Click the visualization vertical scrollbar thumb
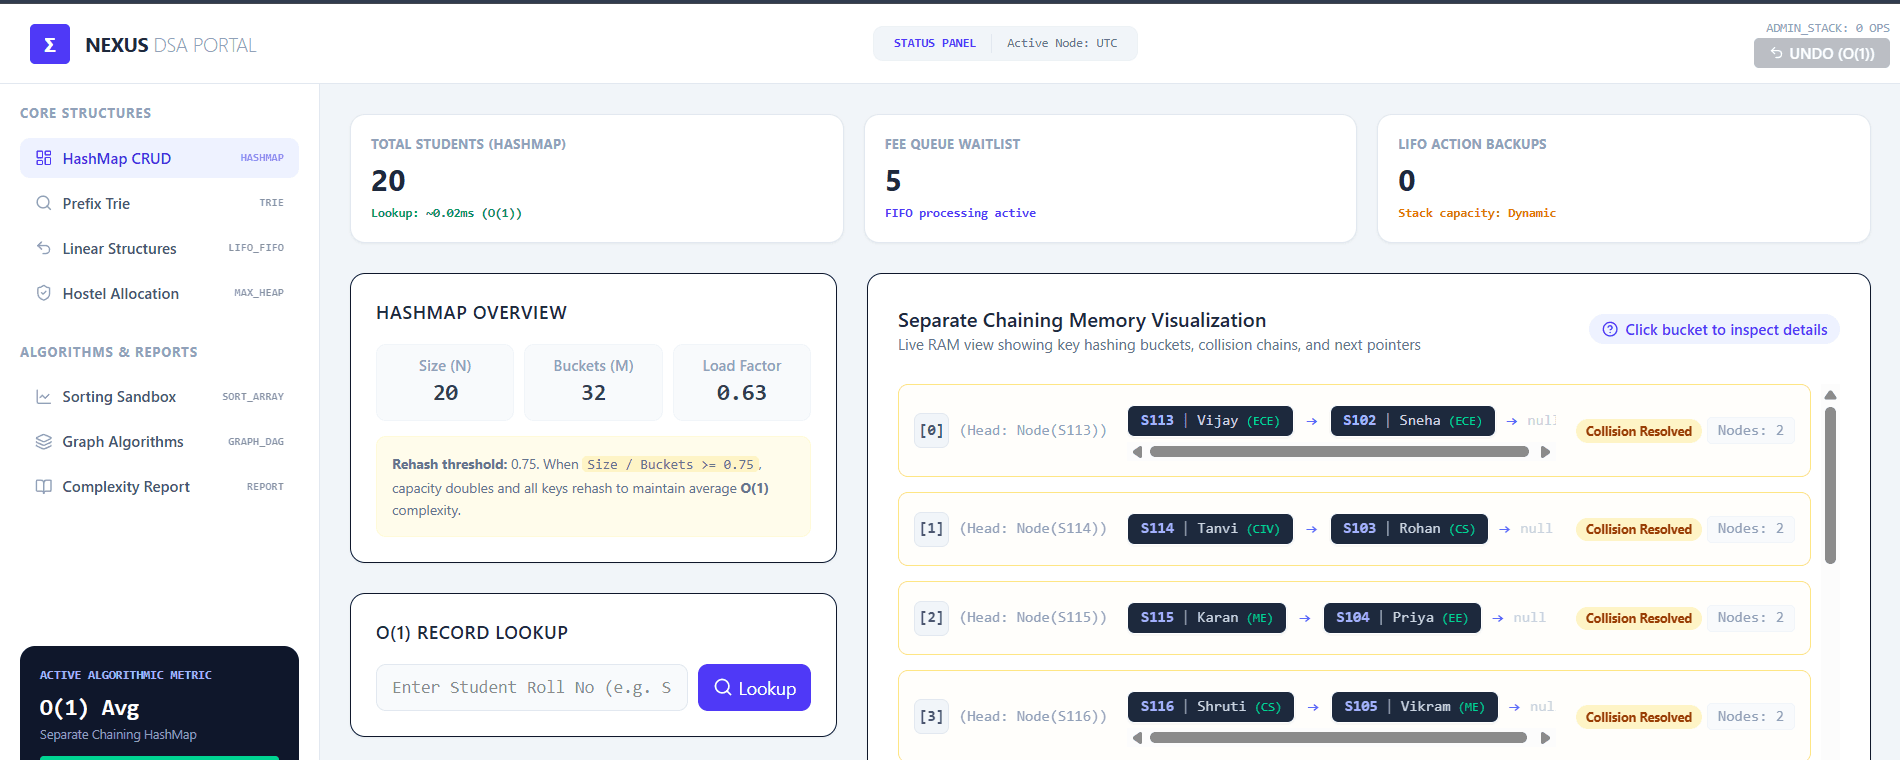Image resolution: width=1900 pixels, height=760 pixels. coord(1830,485)
